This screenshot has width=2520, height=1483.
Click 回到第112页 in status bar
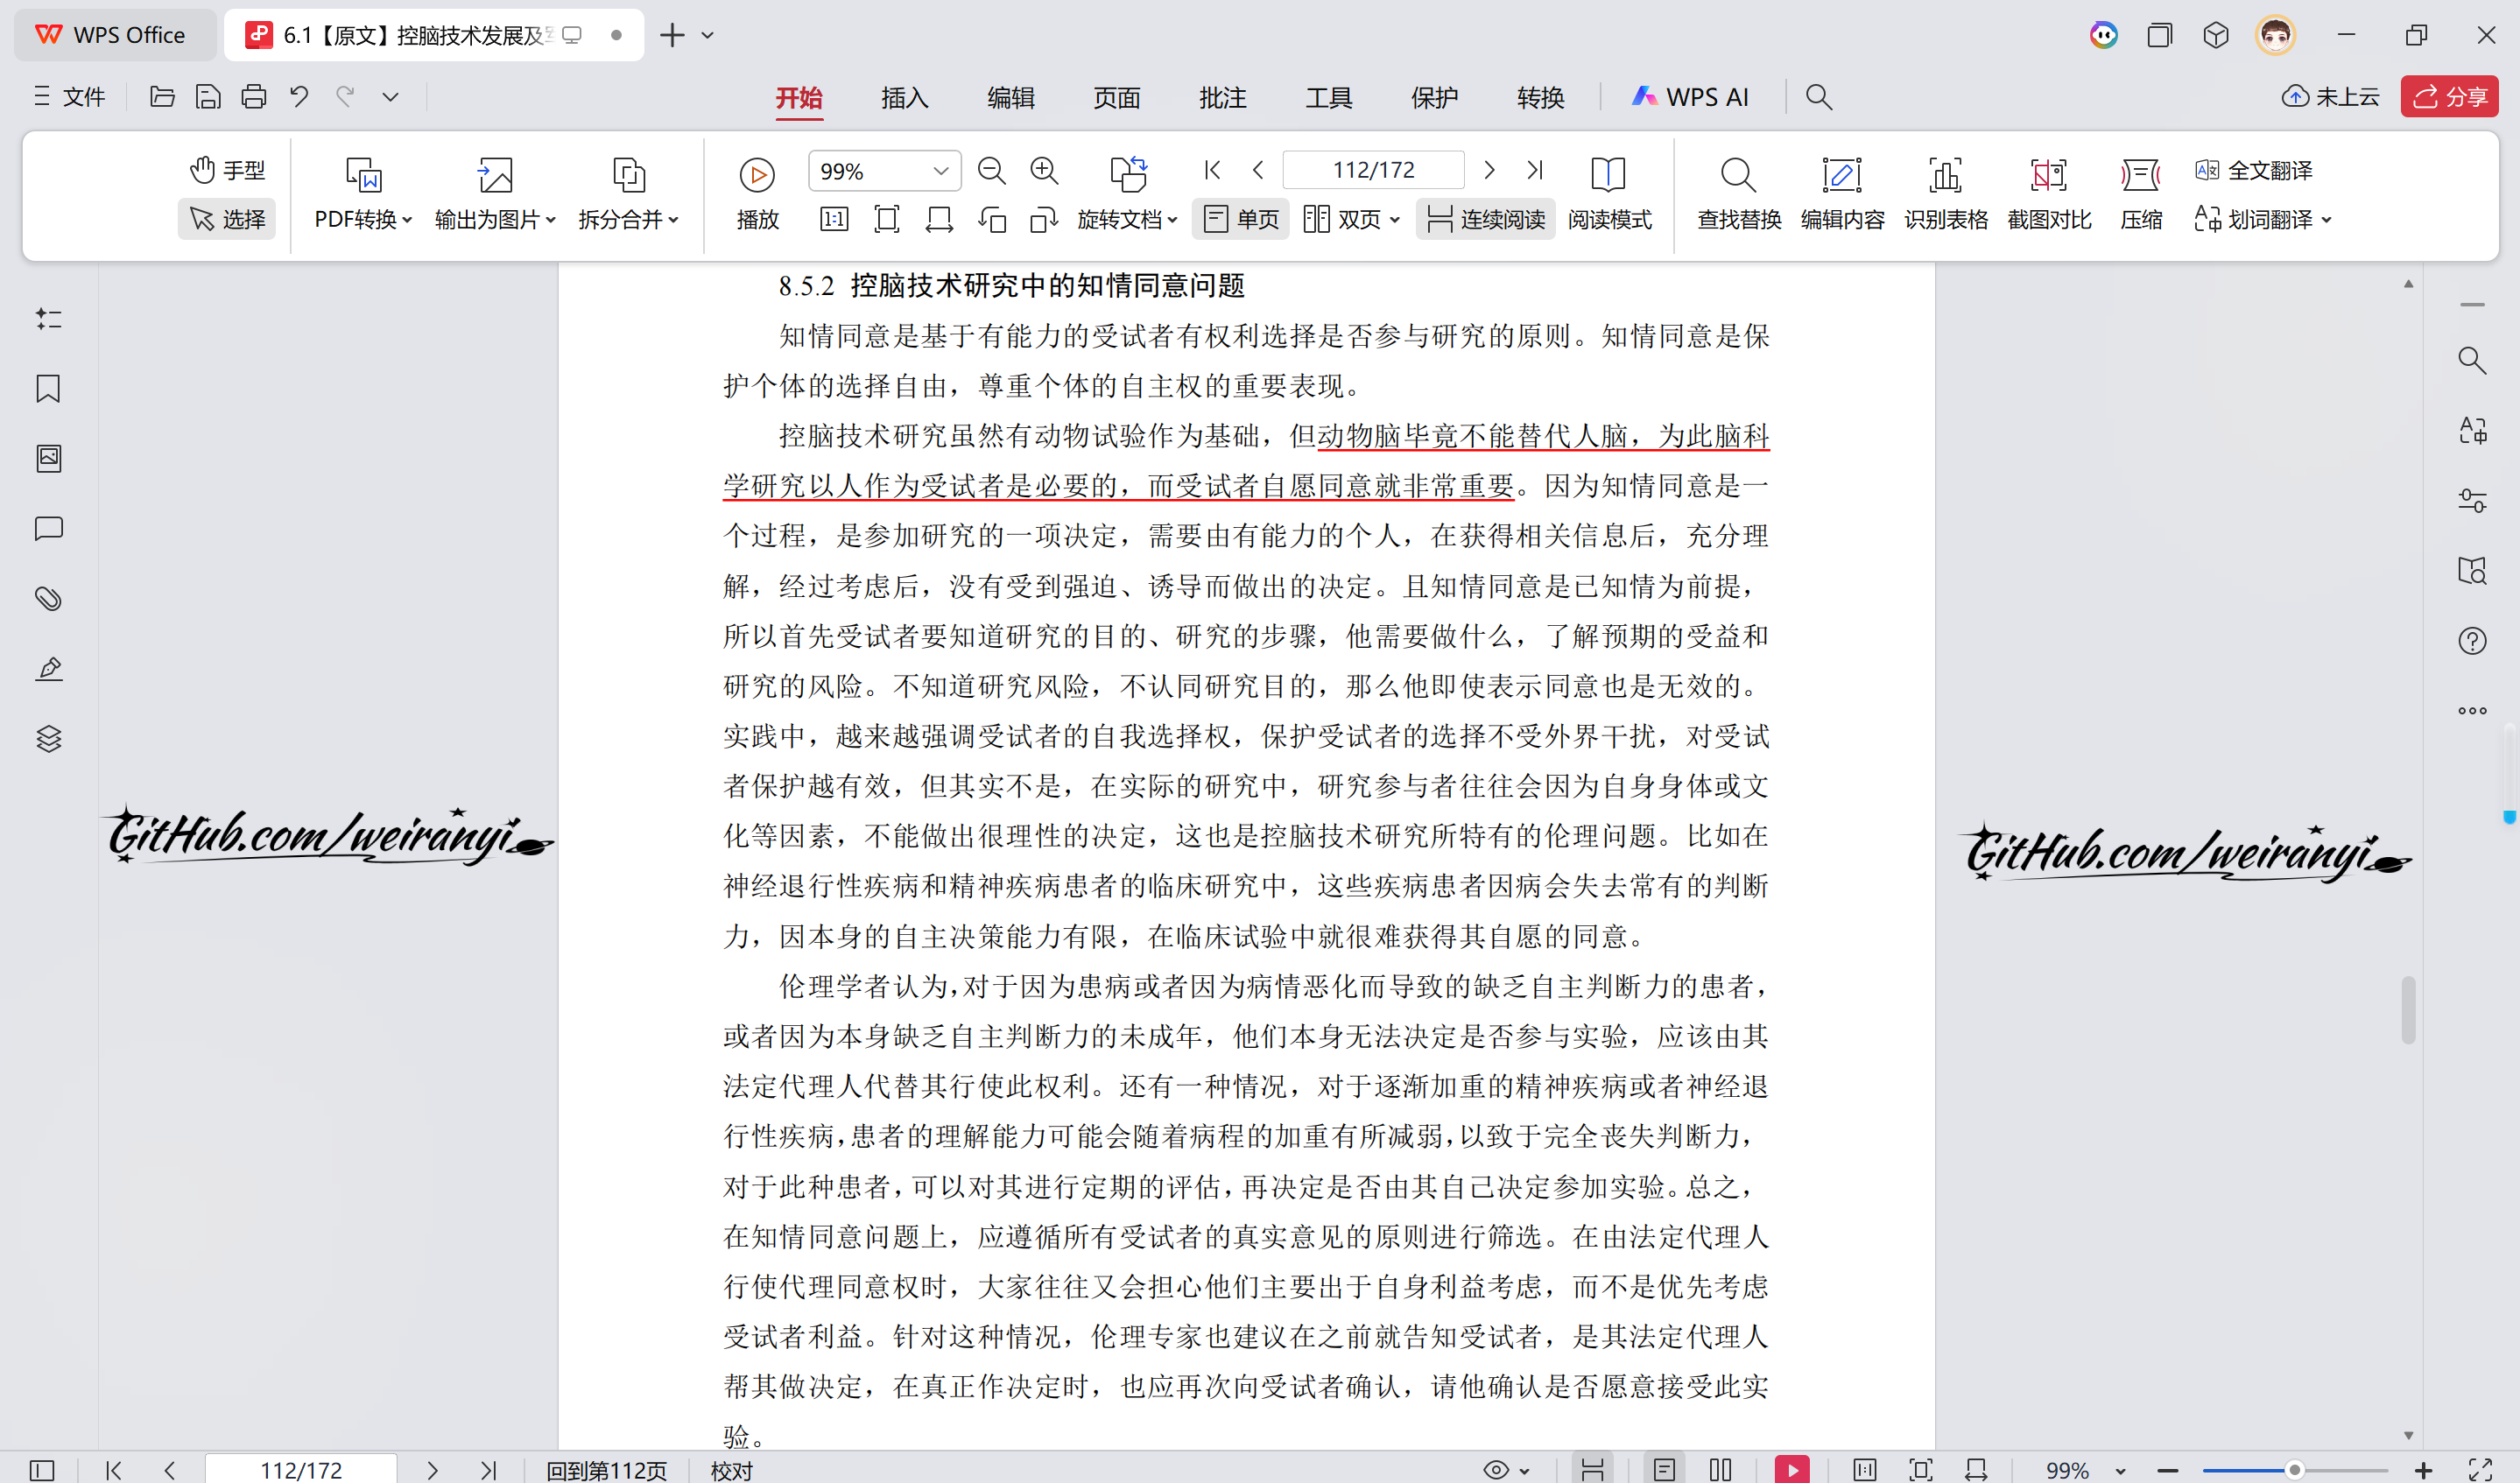tap(607, 1469)
